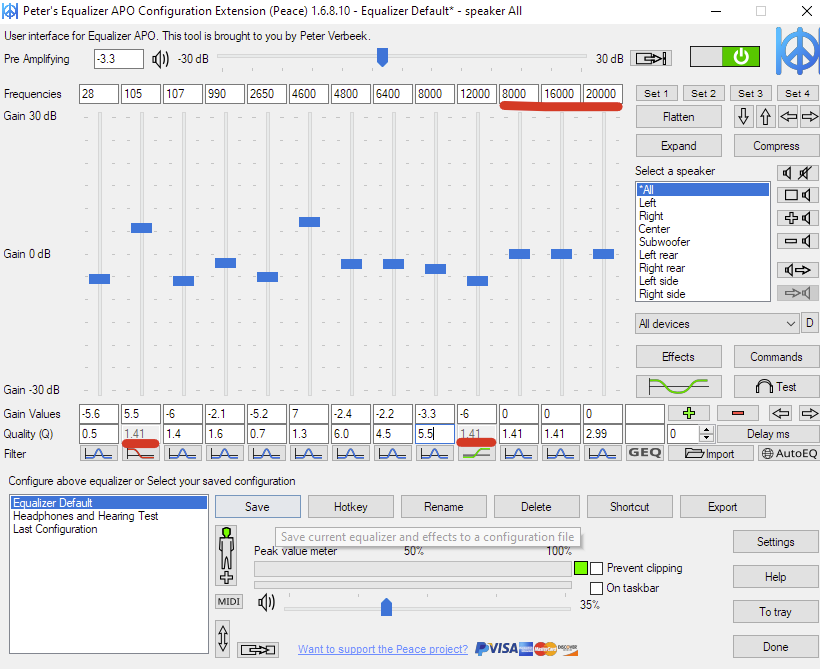Click the Expand button
Screen dimensions: 820x669
[x=678, y=146]
